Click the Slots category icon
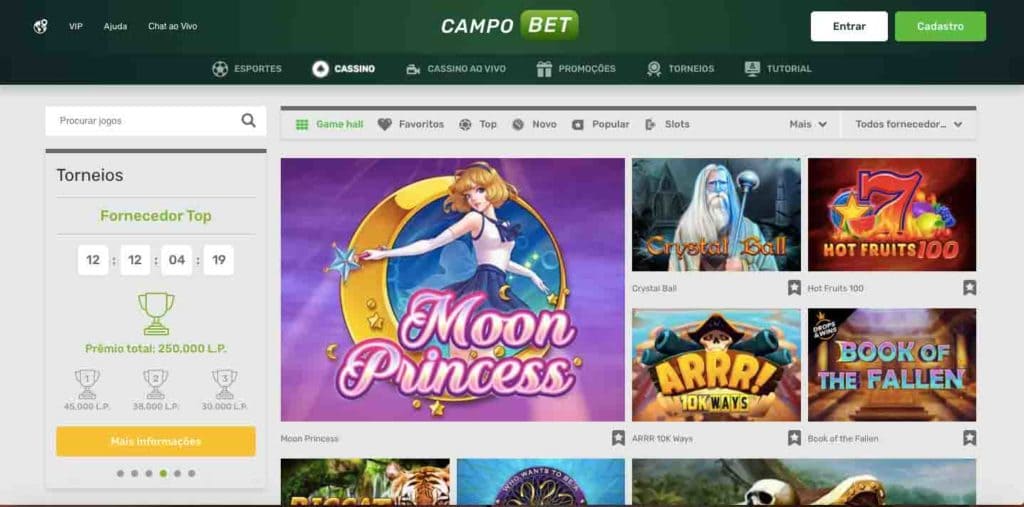This screenshot has width=1024, height=507. tap(650, 124)
